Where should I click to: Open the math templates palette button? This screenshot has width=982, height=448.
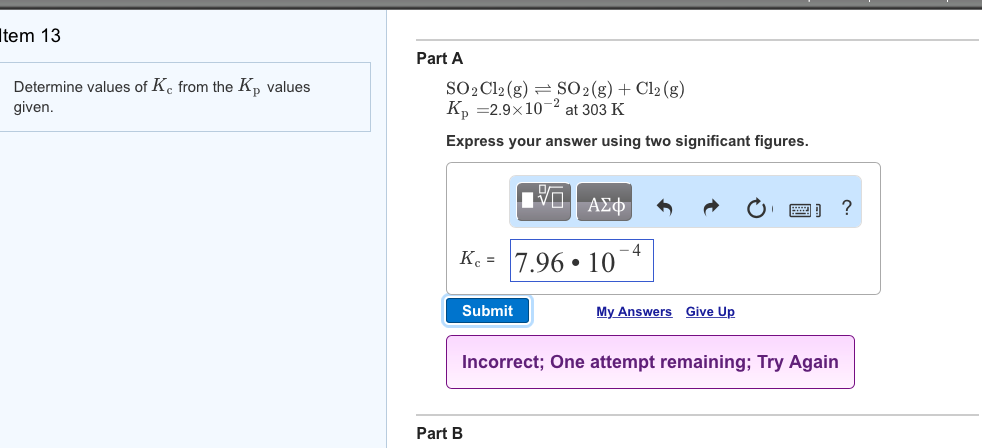click(545, 204)
